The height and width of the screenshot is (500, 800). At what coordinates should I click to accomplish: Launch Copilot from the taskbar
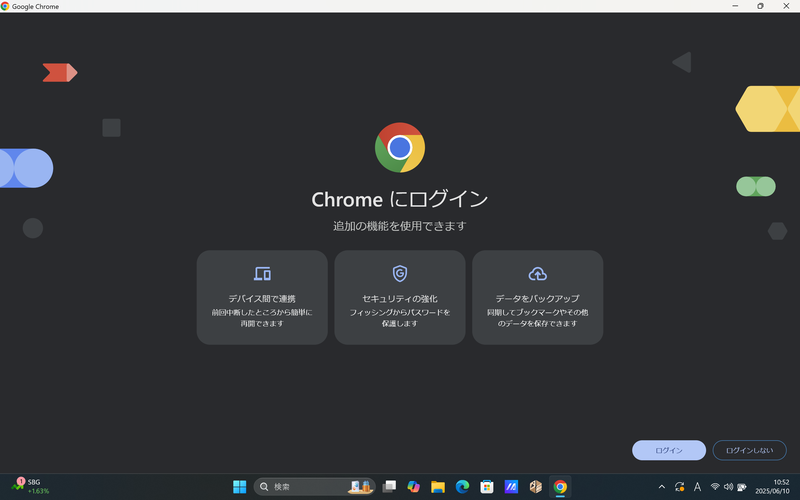pyautogui.click(x=413, y=487)
